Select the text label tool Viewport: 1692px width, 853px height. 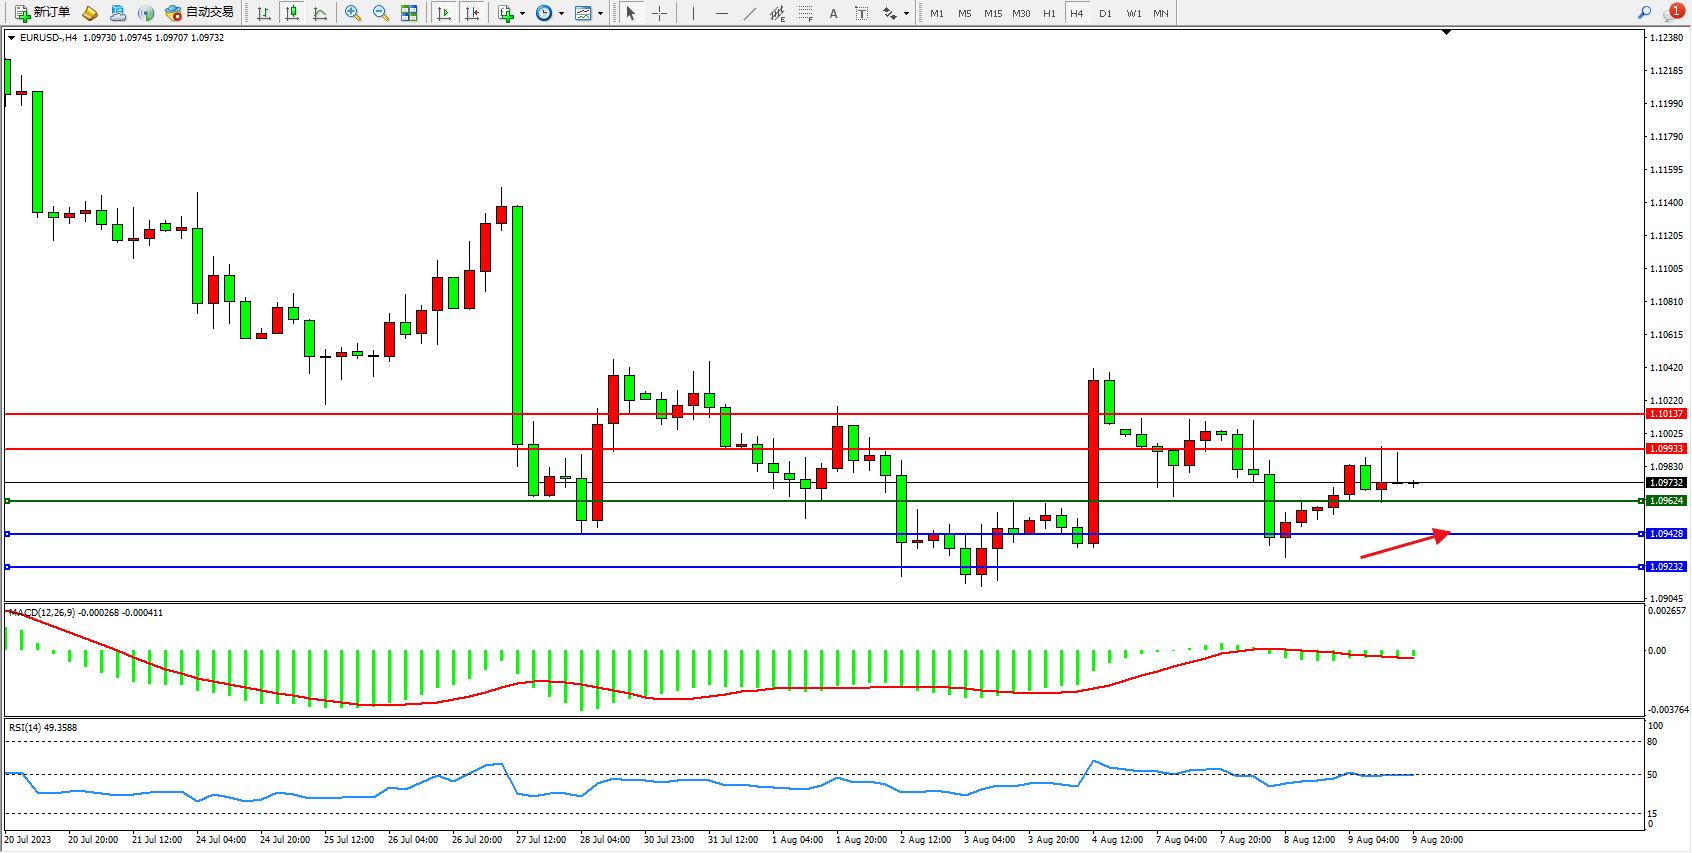coord(861,13)
